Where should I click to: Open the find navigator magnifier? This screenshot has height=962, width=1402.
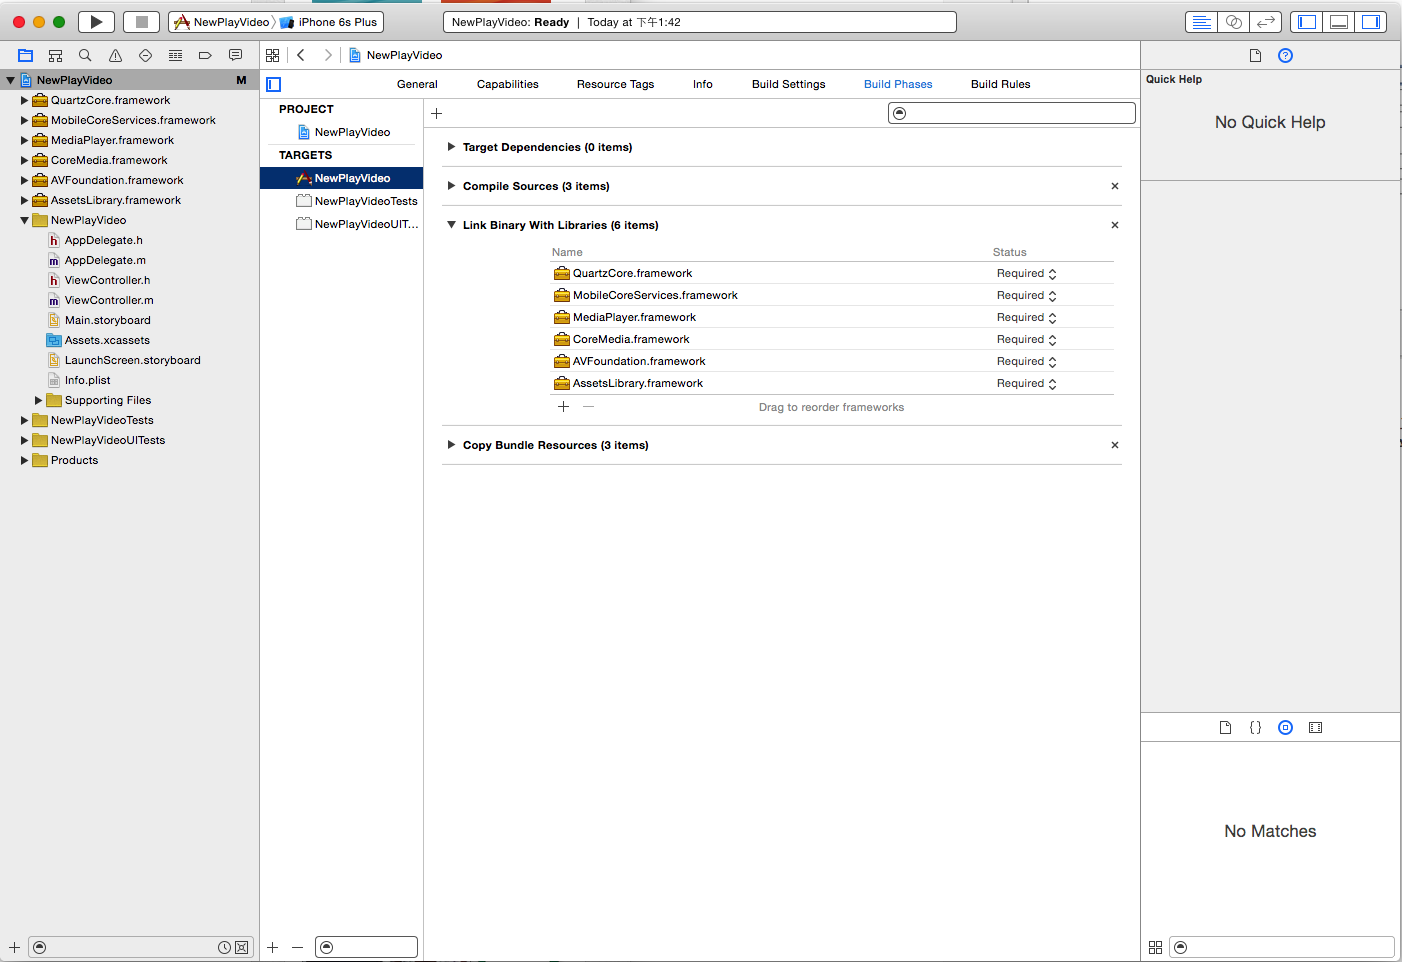coord(85,55)
